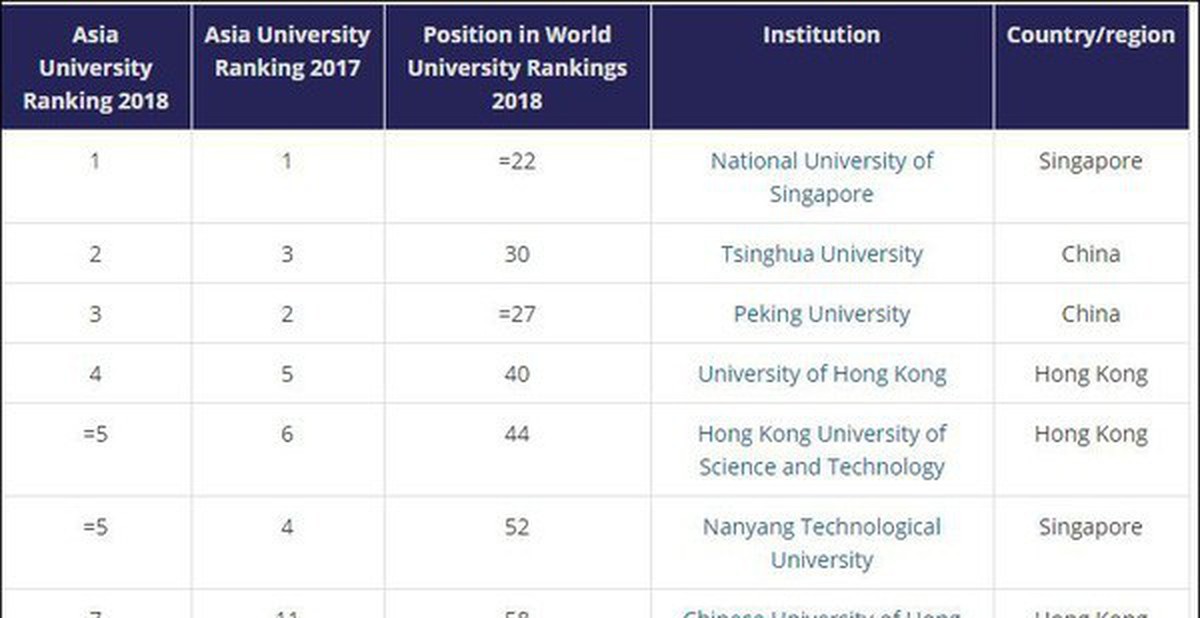1200x618 pixels.
Task: Open Hong Kong University of Science and Technology link
Action: point(822,450)
